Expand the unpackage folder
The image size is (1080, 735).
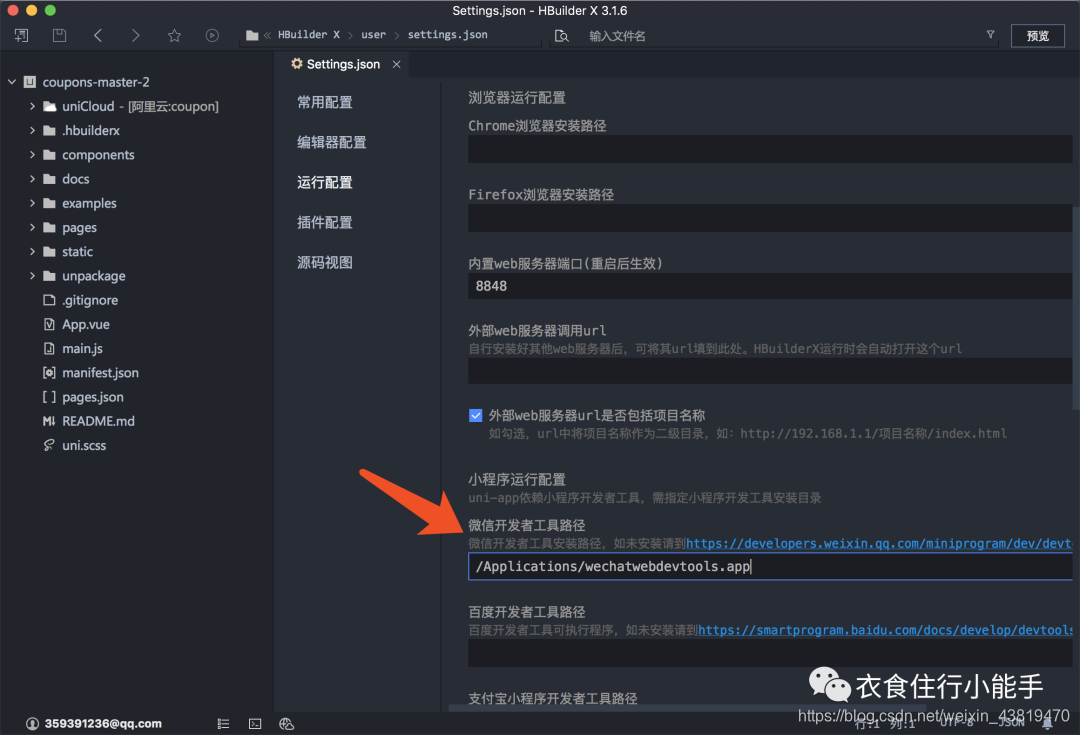[32, 276]
